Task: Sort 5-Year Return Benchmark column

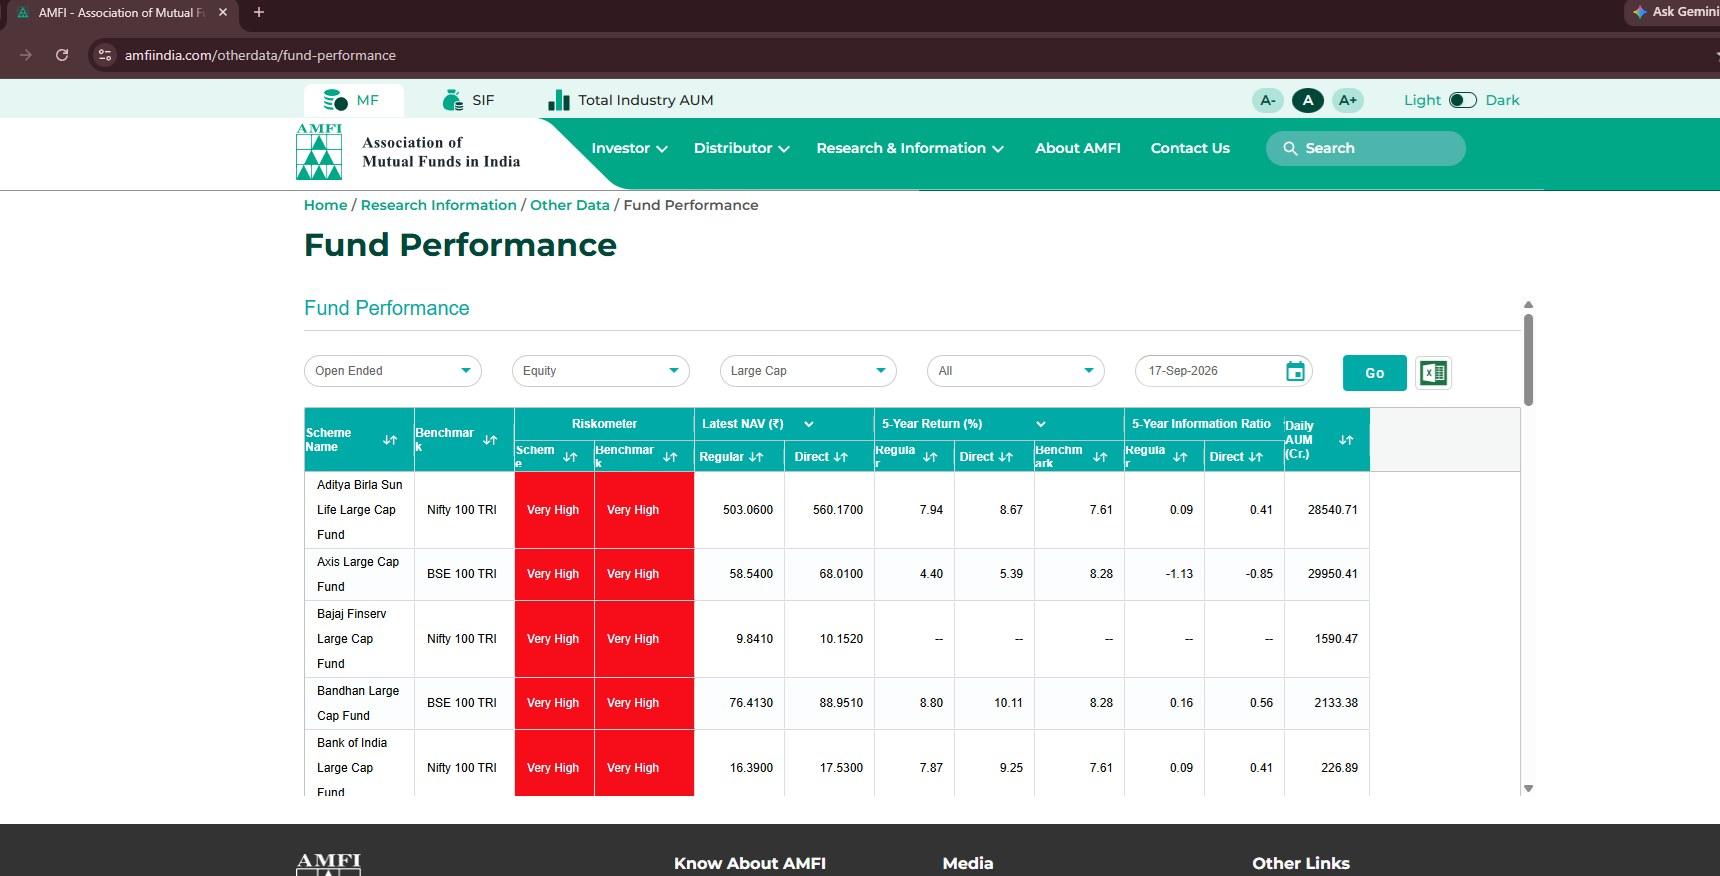Action: pyautogui.click(x=1100, y=457)
